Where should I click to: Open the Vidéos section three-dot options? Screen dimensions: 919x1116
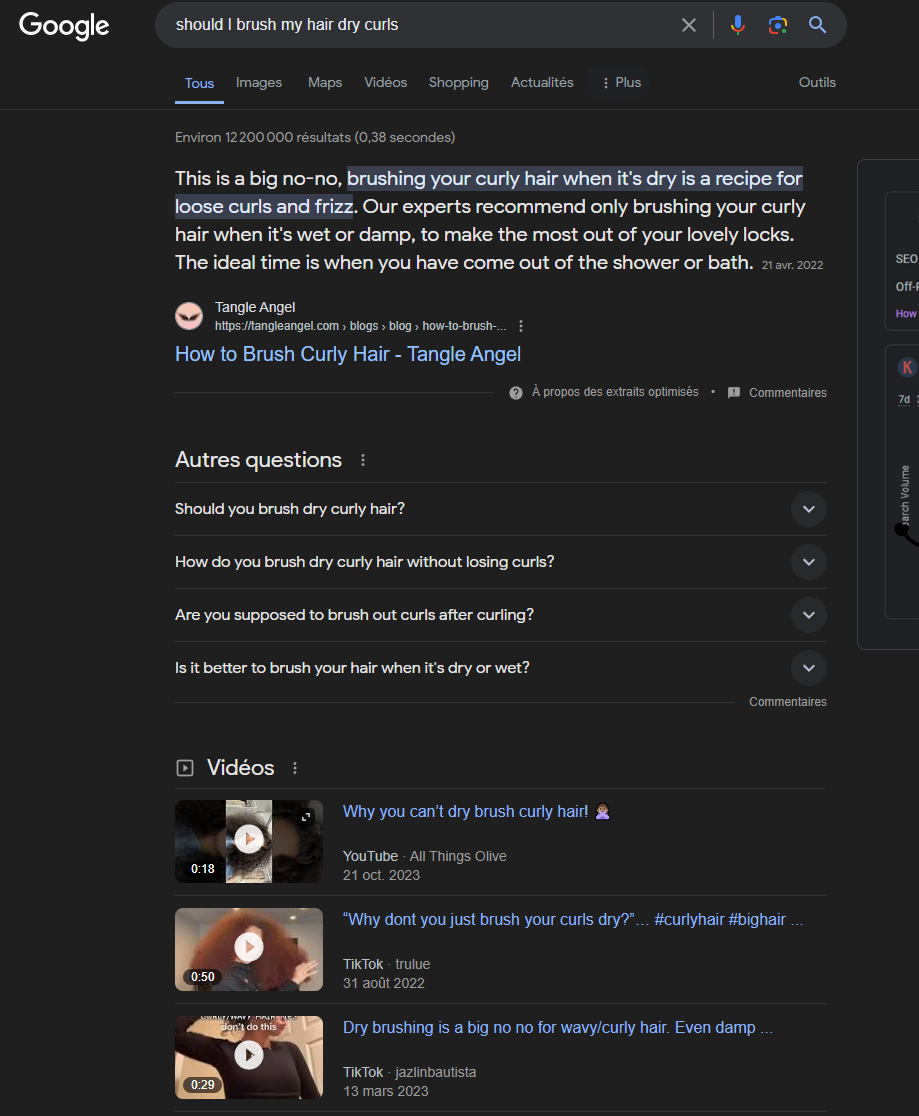pyautogui.click(x=295, y=768)
